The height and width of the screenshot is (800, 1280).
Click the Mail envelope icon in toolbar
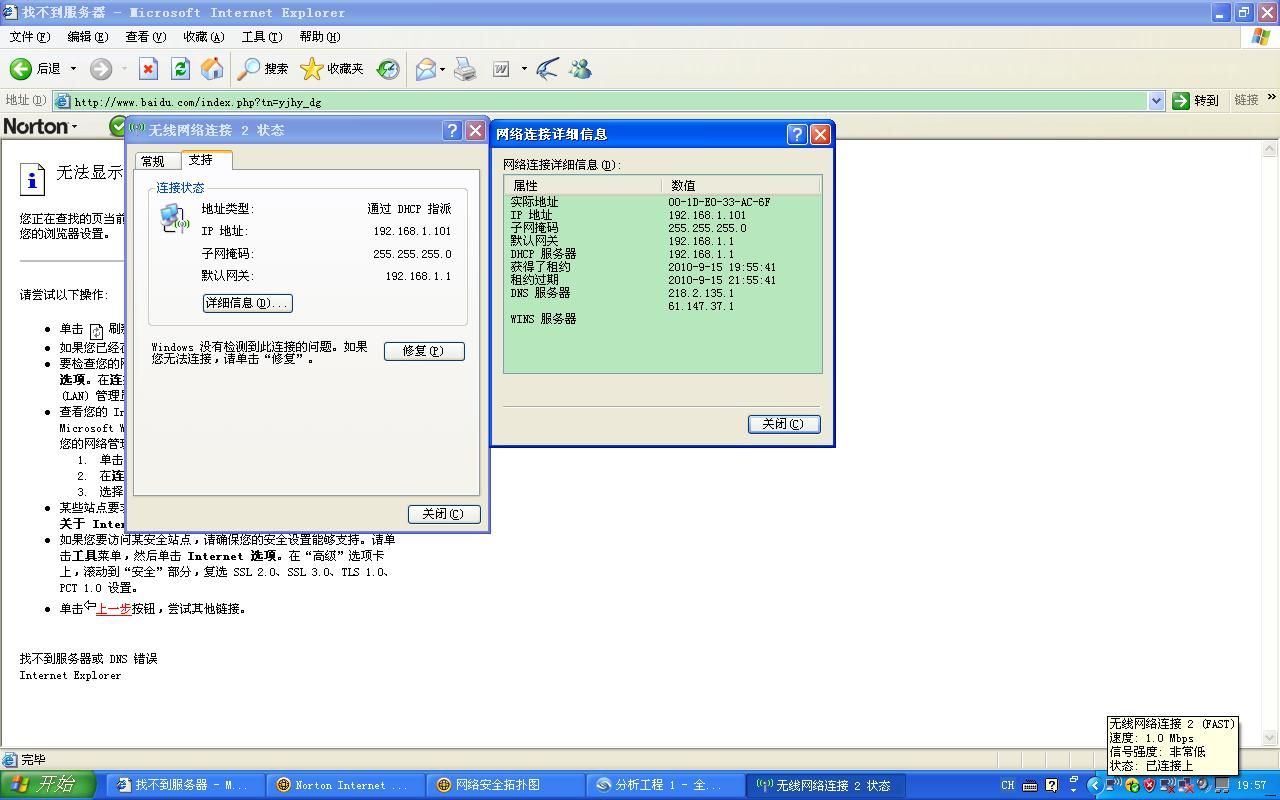click(426, 69)
